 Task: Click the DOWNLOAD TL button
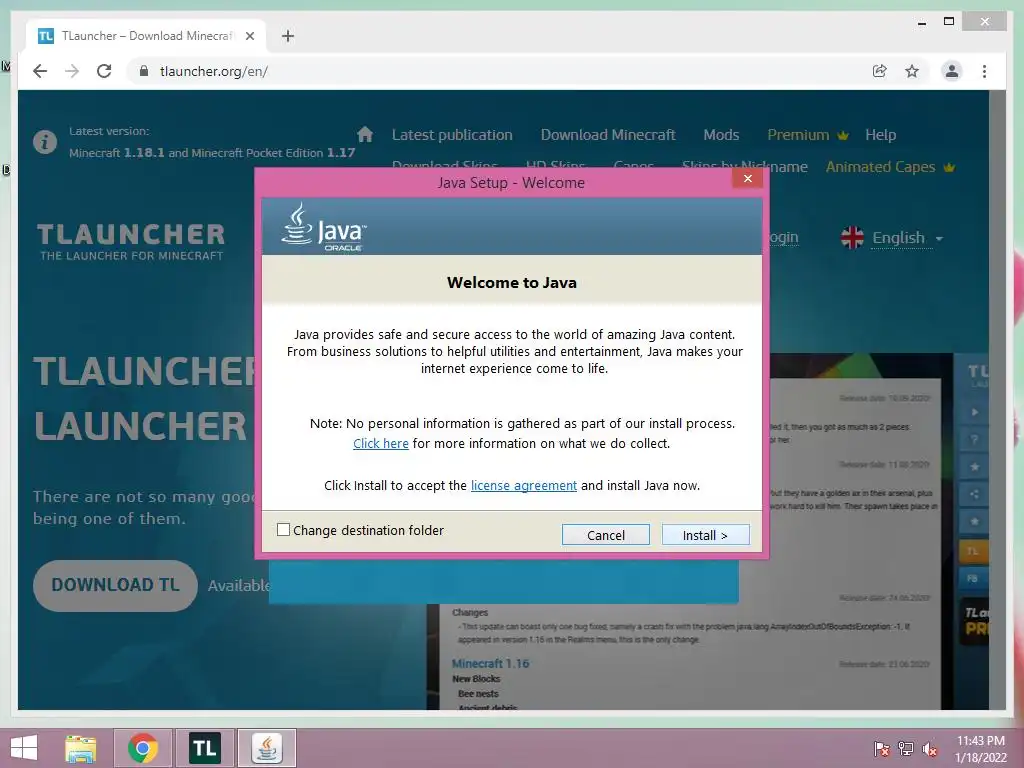pyautogui.click(x=116, y=585)
